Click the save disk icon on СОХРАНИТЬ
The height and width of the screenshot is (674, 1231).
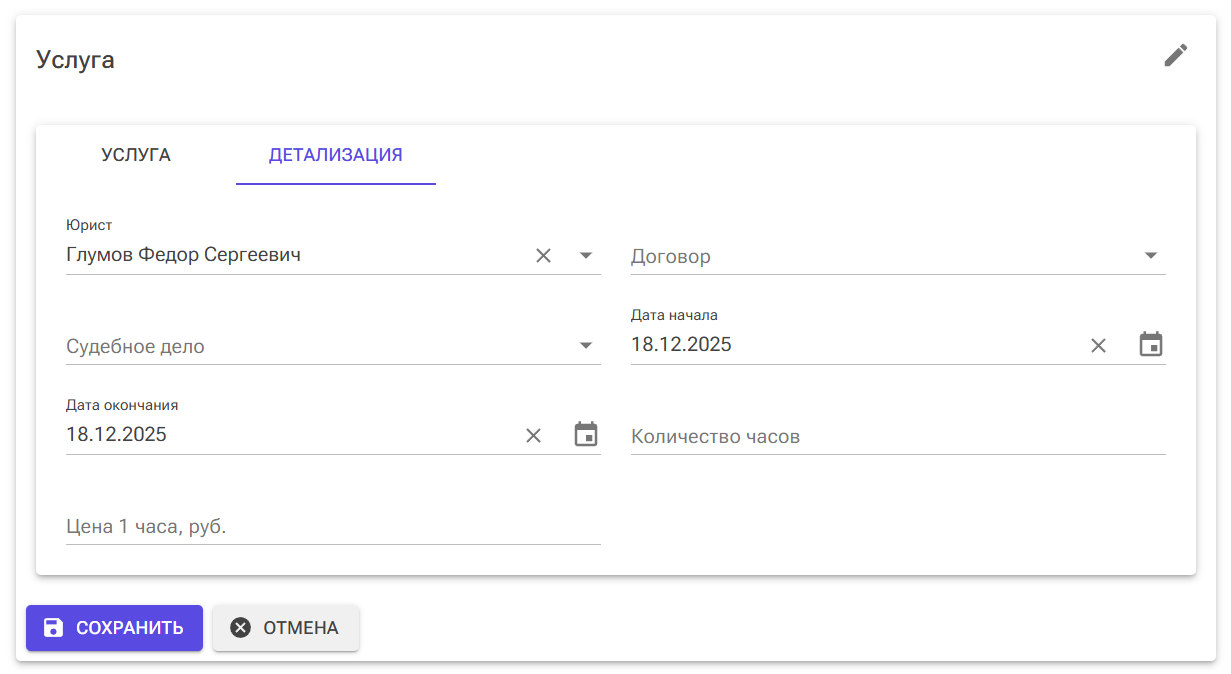(x=53, y=627)
